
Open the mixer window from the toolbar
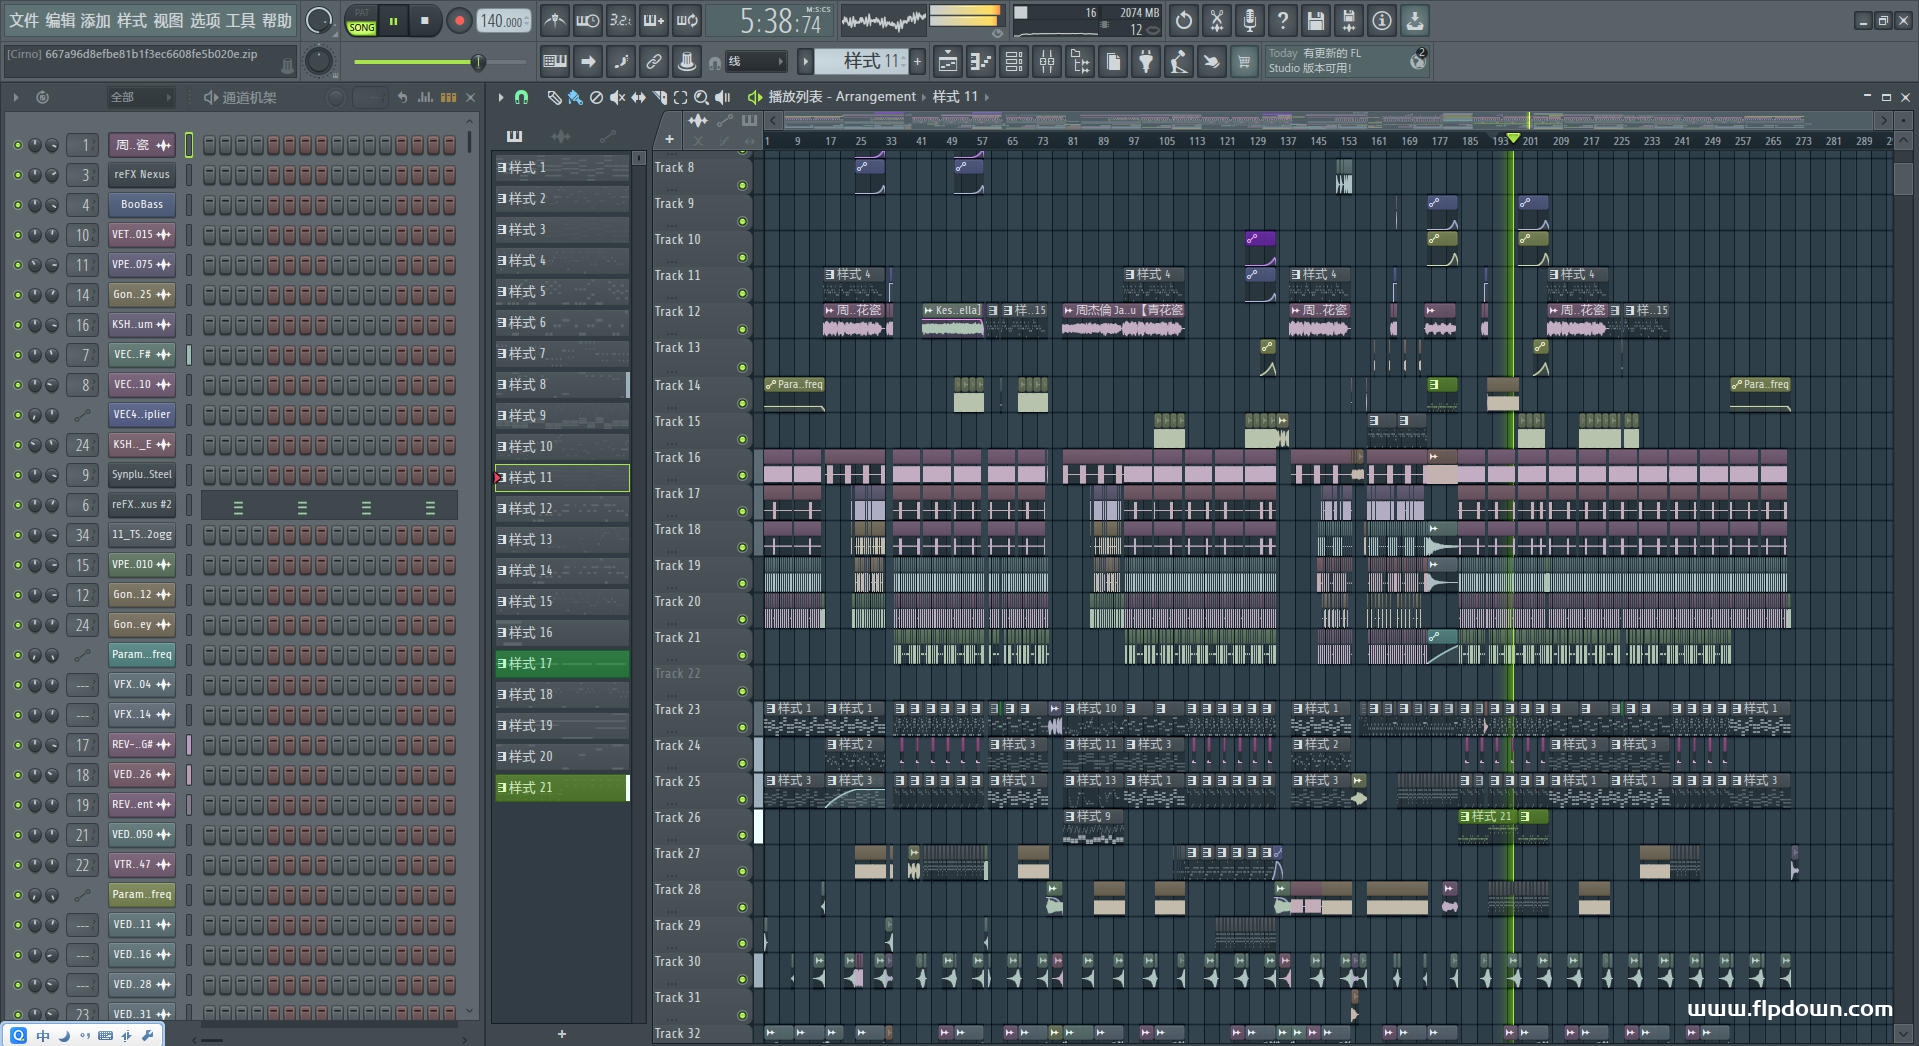1047,62
